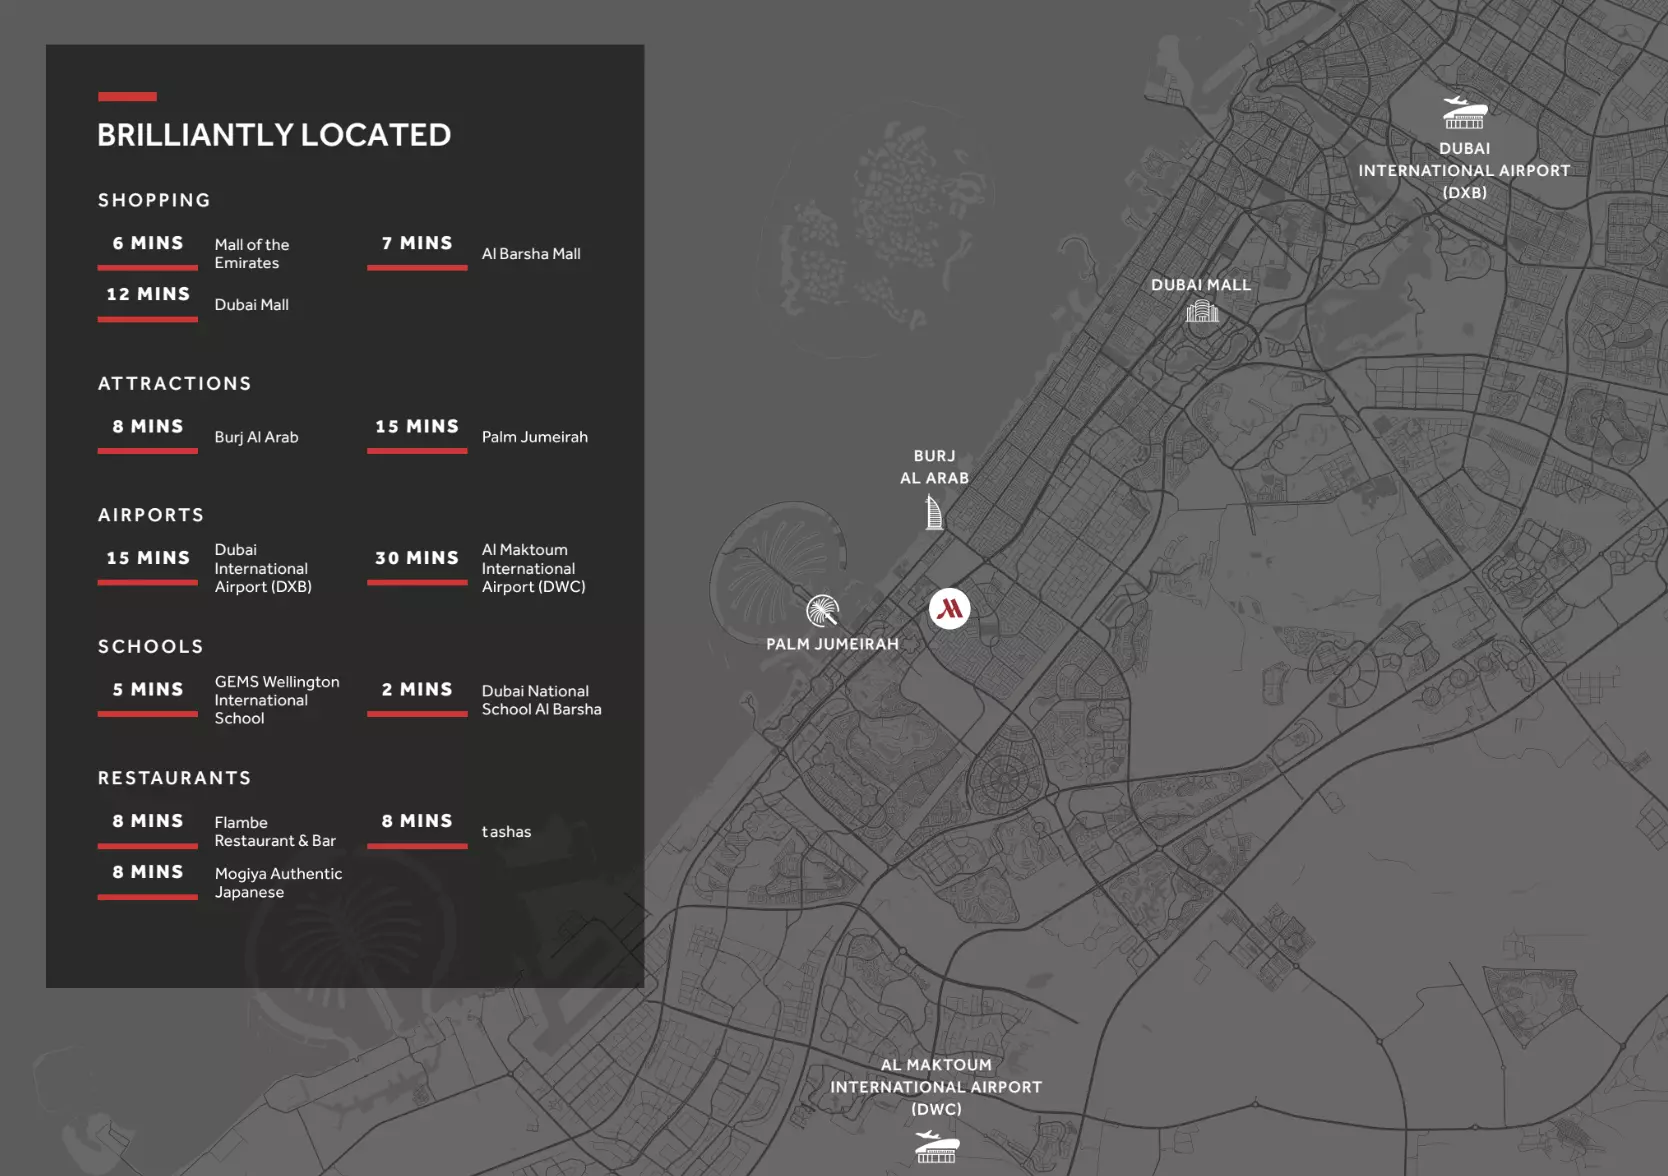The image size is (1668, 1176).
Task: Click the 'Brilliantly Located' title heading
Action: (x=274, y=135)
